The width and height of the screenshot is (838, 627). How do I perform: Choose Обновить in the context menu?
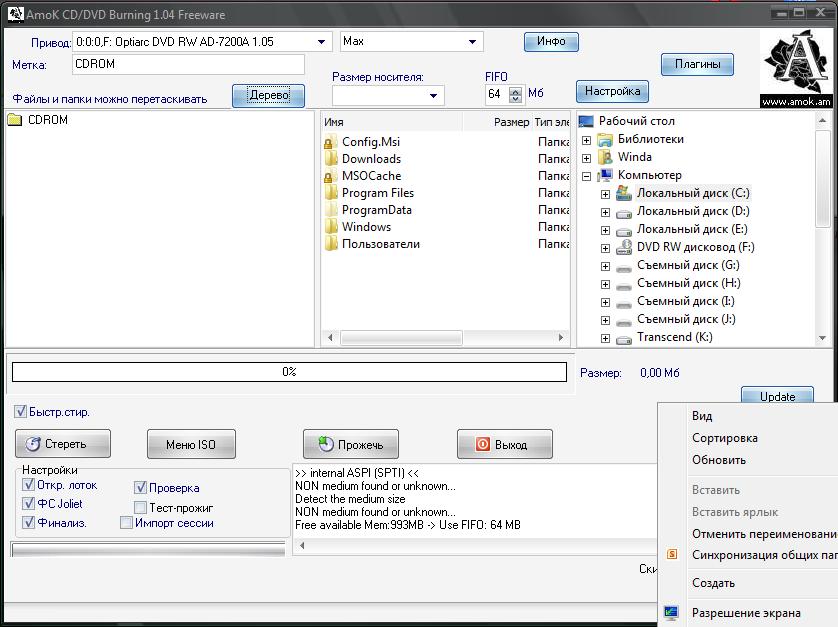pos(748,460)
